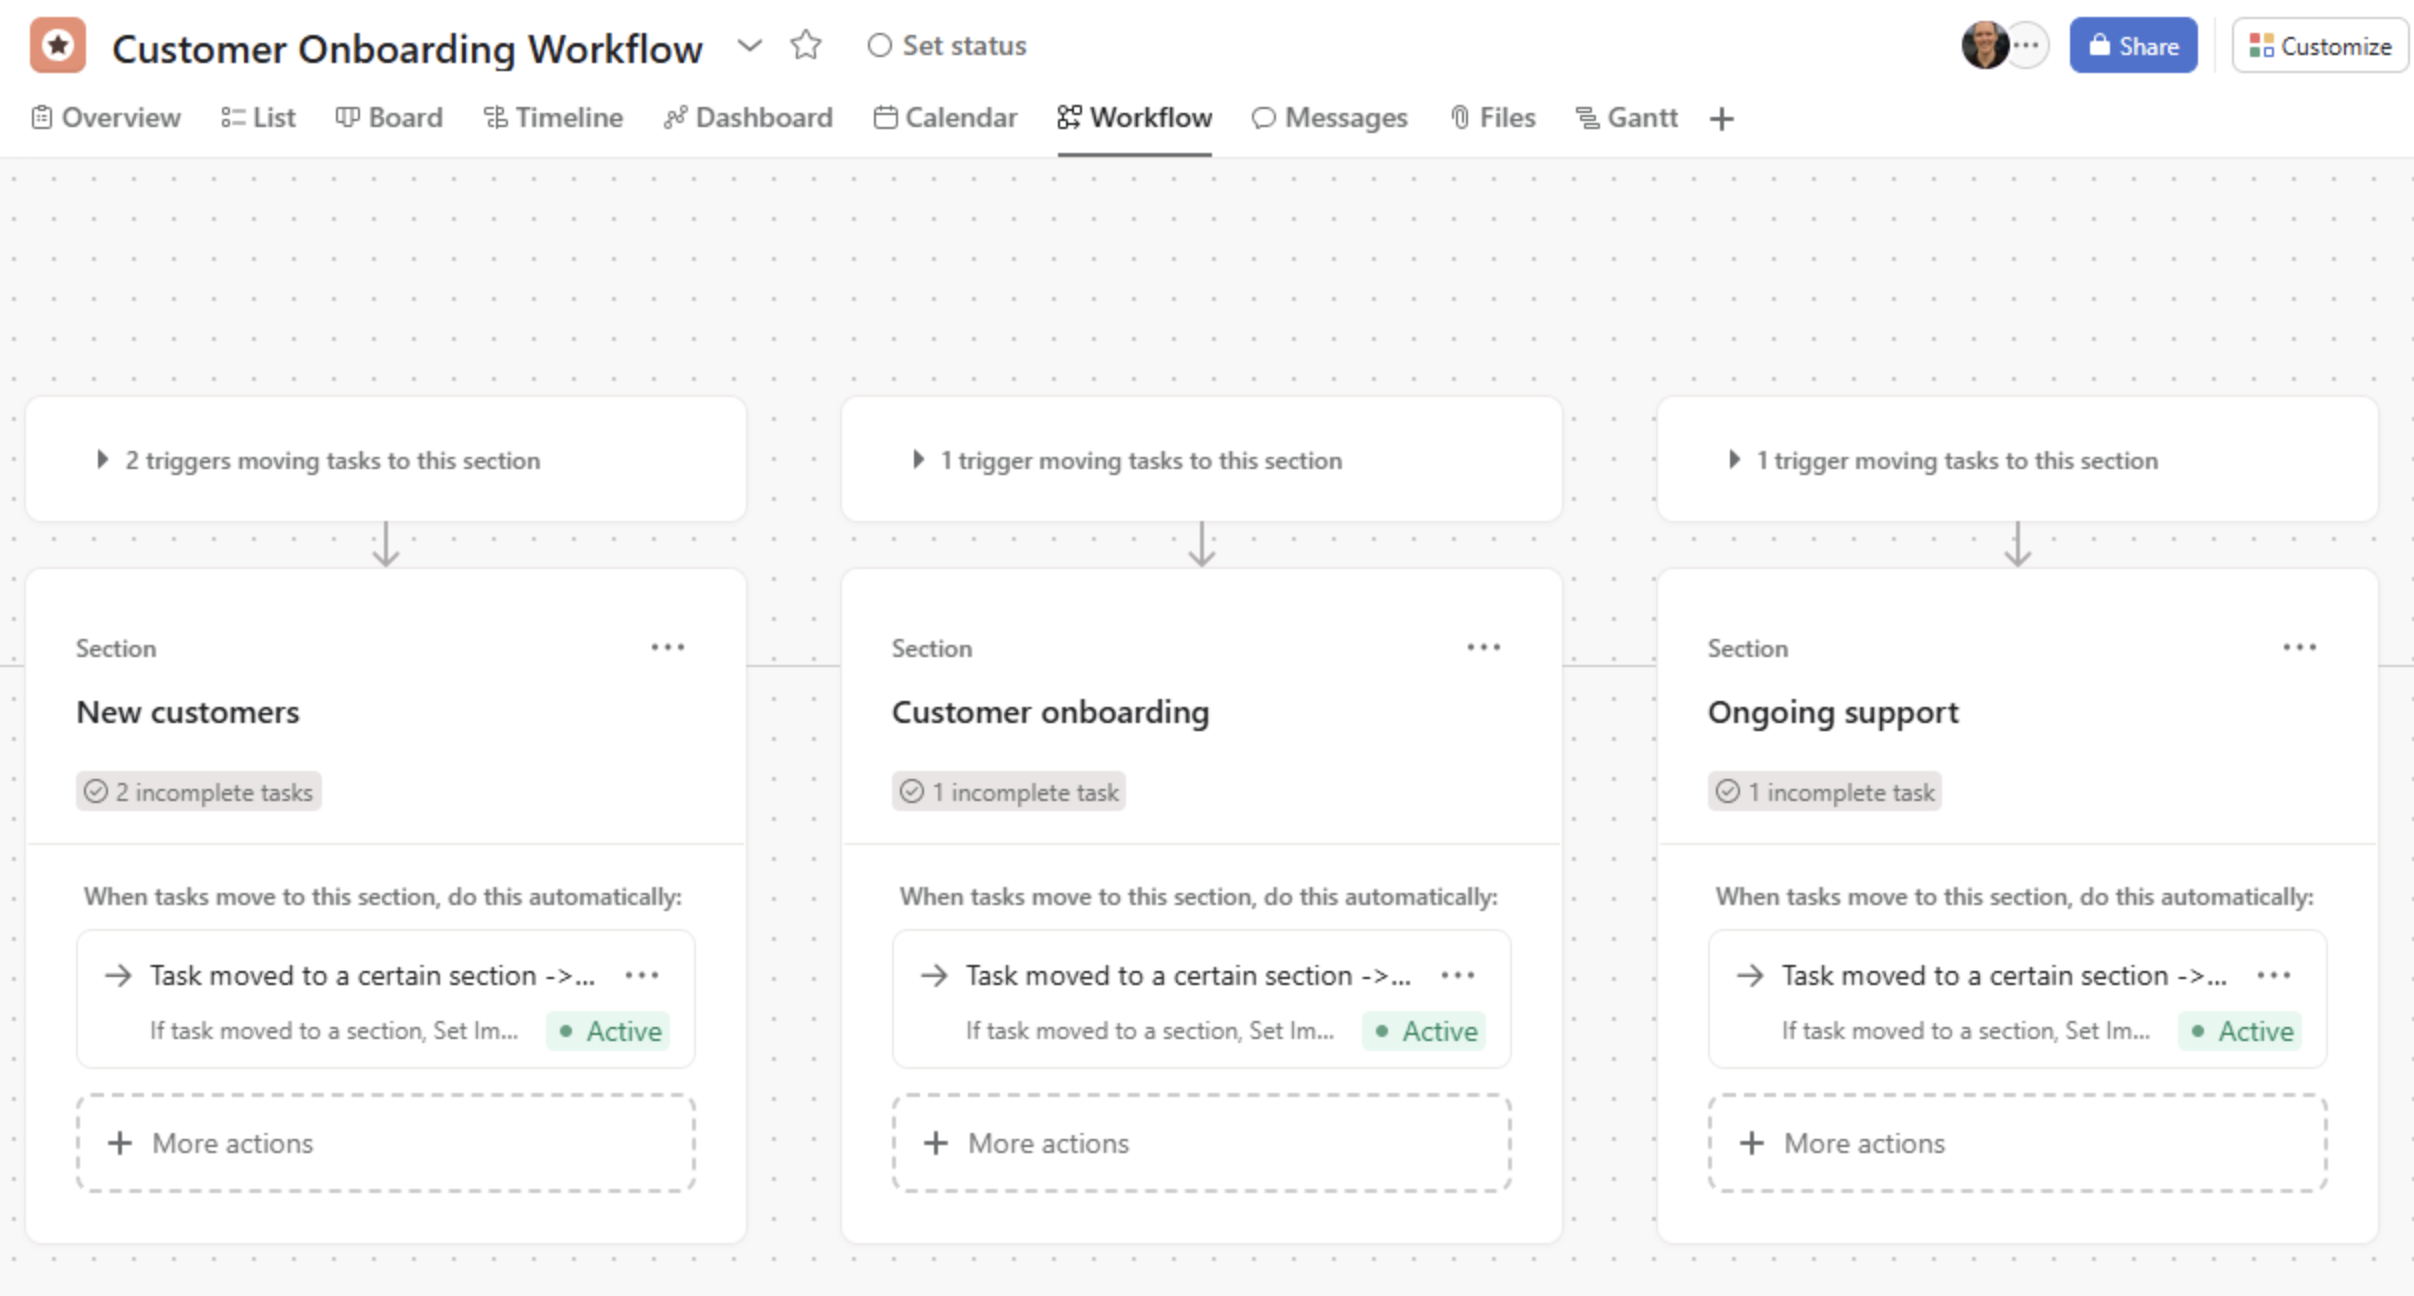Click the ellipsis on the New customers rule
The height and width of the screenshot is (1296, 2414).
pyautogui.click(x=642, y=975)
